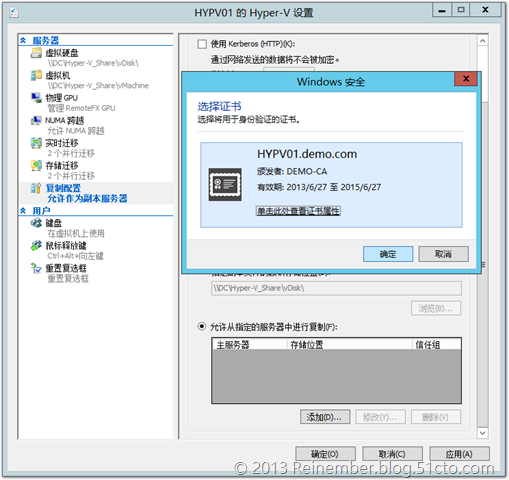
Task: Click the 虚拟机 icon in the server list
Action: (x=36, y=75)
